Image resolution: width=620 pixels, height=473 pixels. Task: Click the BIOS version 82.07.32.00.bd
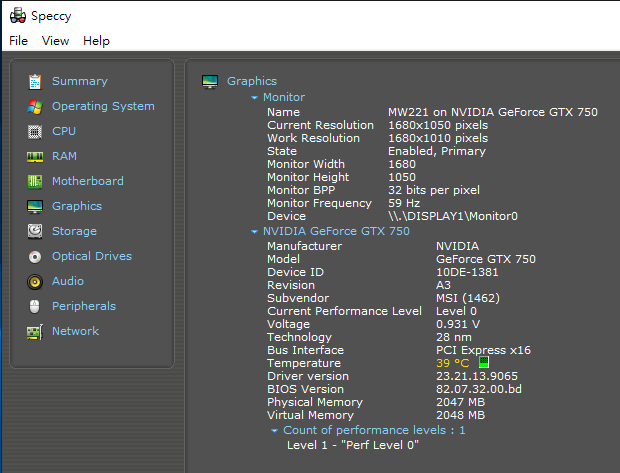479,389
